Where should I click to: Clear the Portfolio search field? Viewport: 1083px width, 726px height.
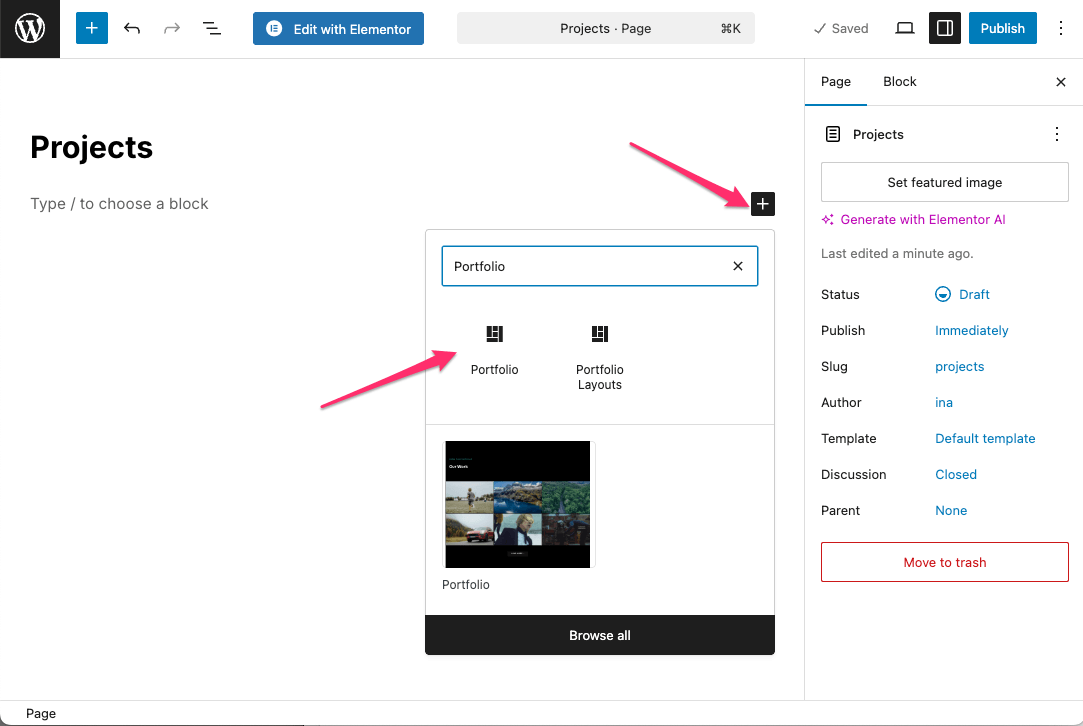(738, 266)
